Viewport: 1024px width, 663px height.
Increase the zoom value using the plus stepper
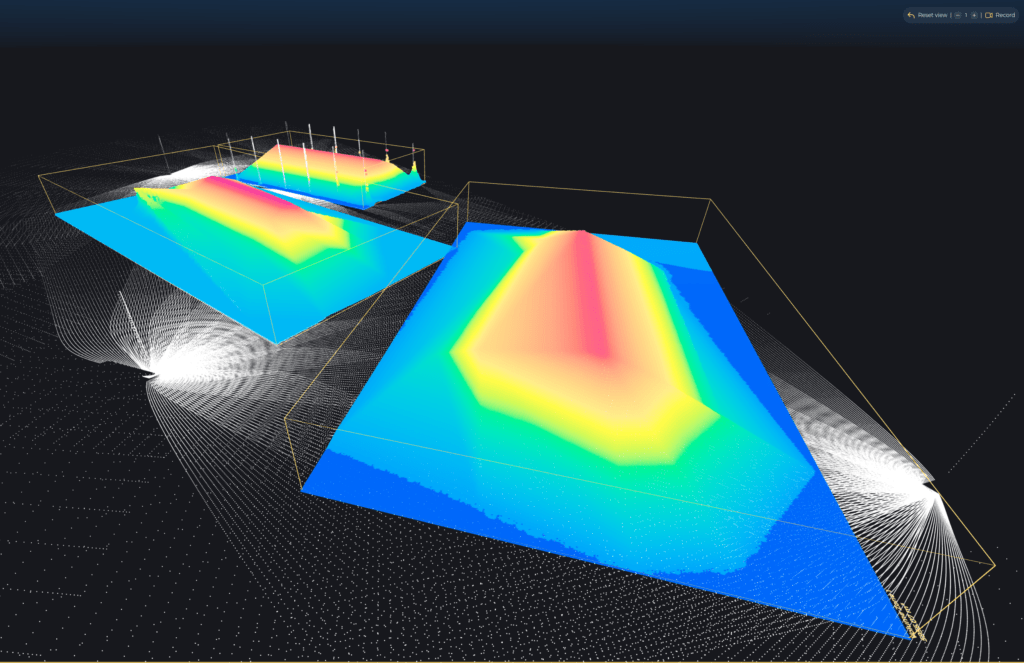pos(975,15)
